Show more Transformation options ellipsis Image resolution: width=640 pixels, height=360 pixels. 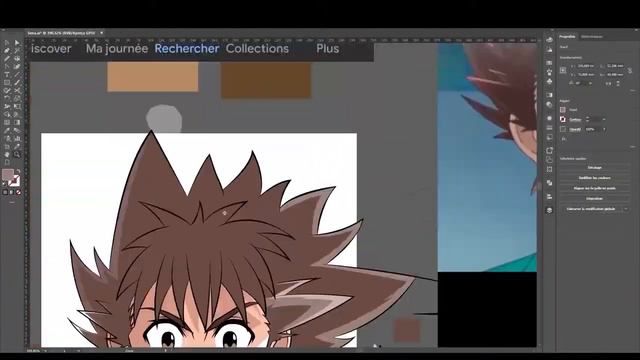point(633,90)
